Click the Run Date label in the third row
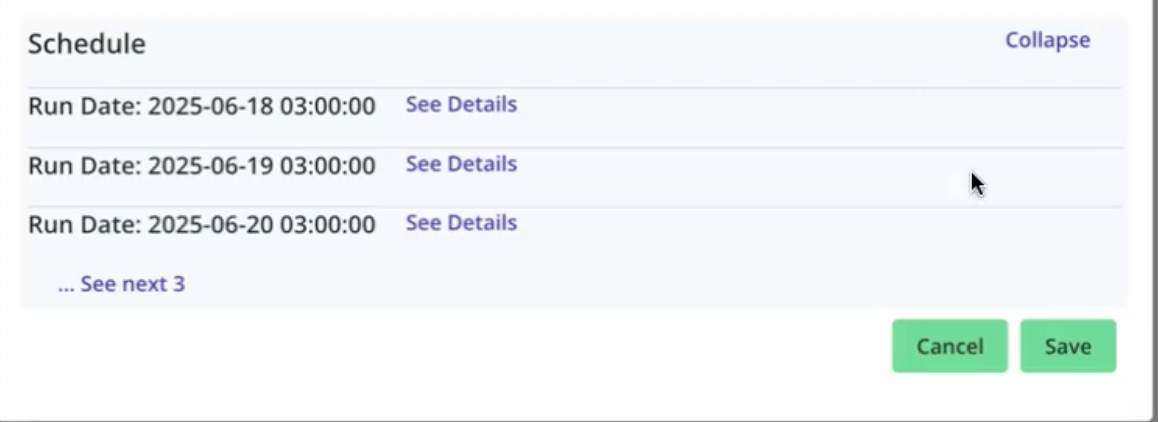This screenshot has width=1158, height=422. (x=84, y=225)
